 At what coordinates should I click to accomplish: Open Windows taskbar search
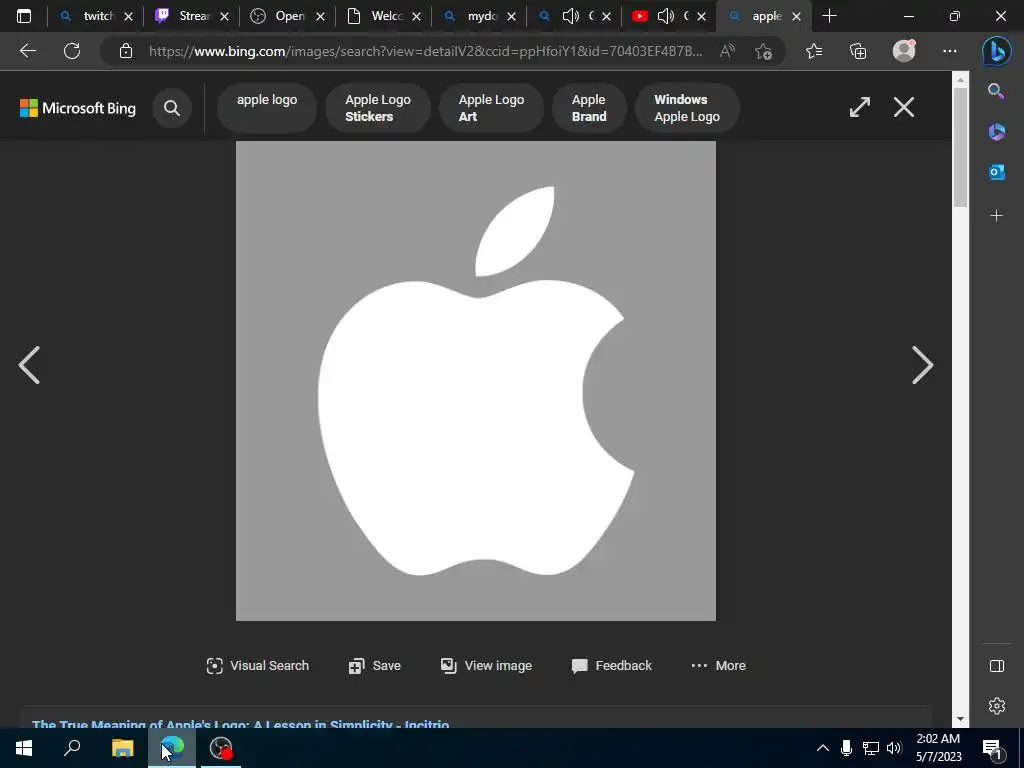(x=72, y=748)
